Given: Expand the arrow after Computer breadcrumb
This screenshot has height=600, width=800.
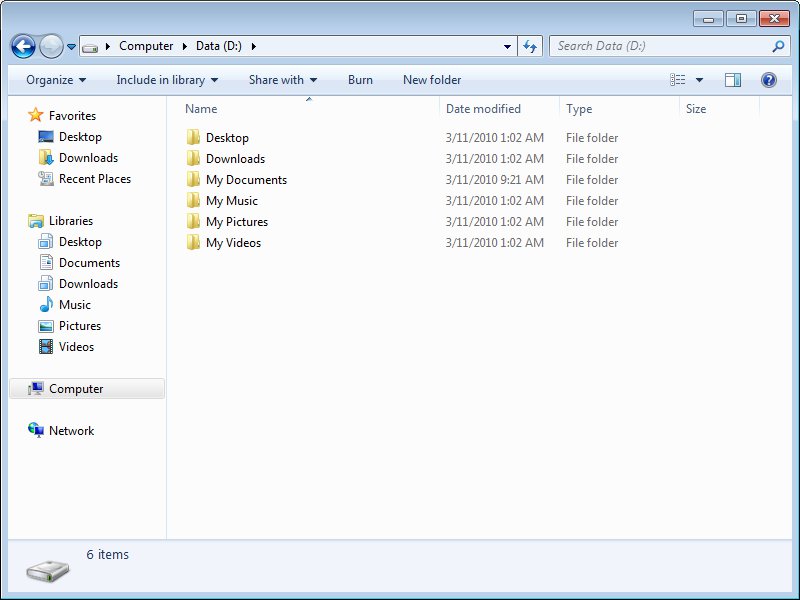Looking at the screenshot, I should [x=185, y=46].
